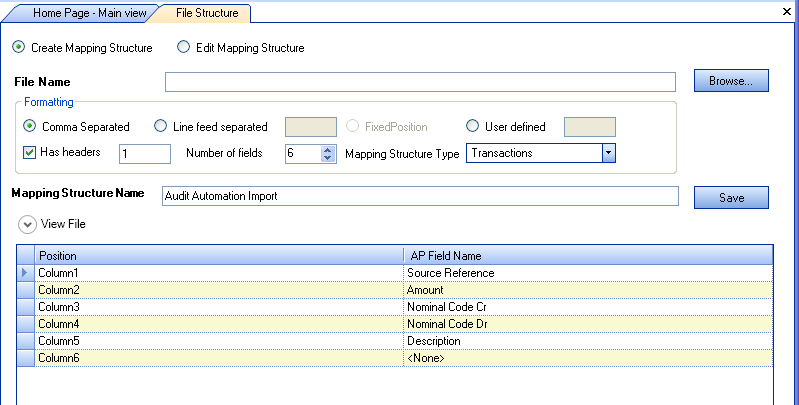The height and width of the screenshot is (405, 799).
Task: Select row header for Column6
Action: (25, 358)
